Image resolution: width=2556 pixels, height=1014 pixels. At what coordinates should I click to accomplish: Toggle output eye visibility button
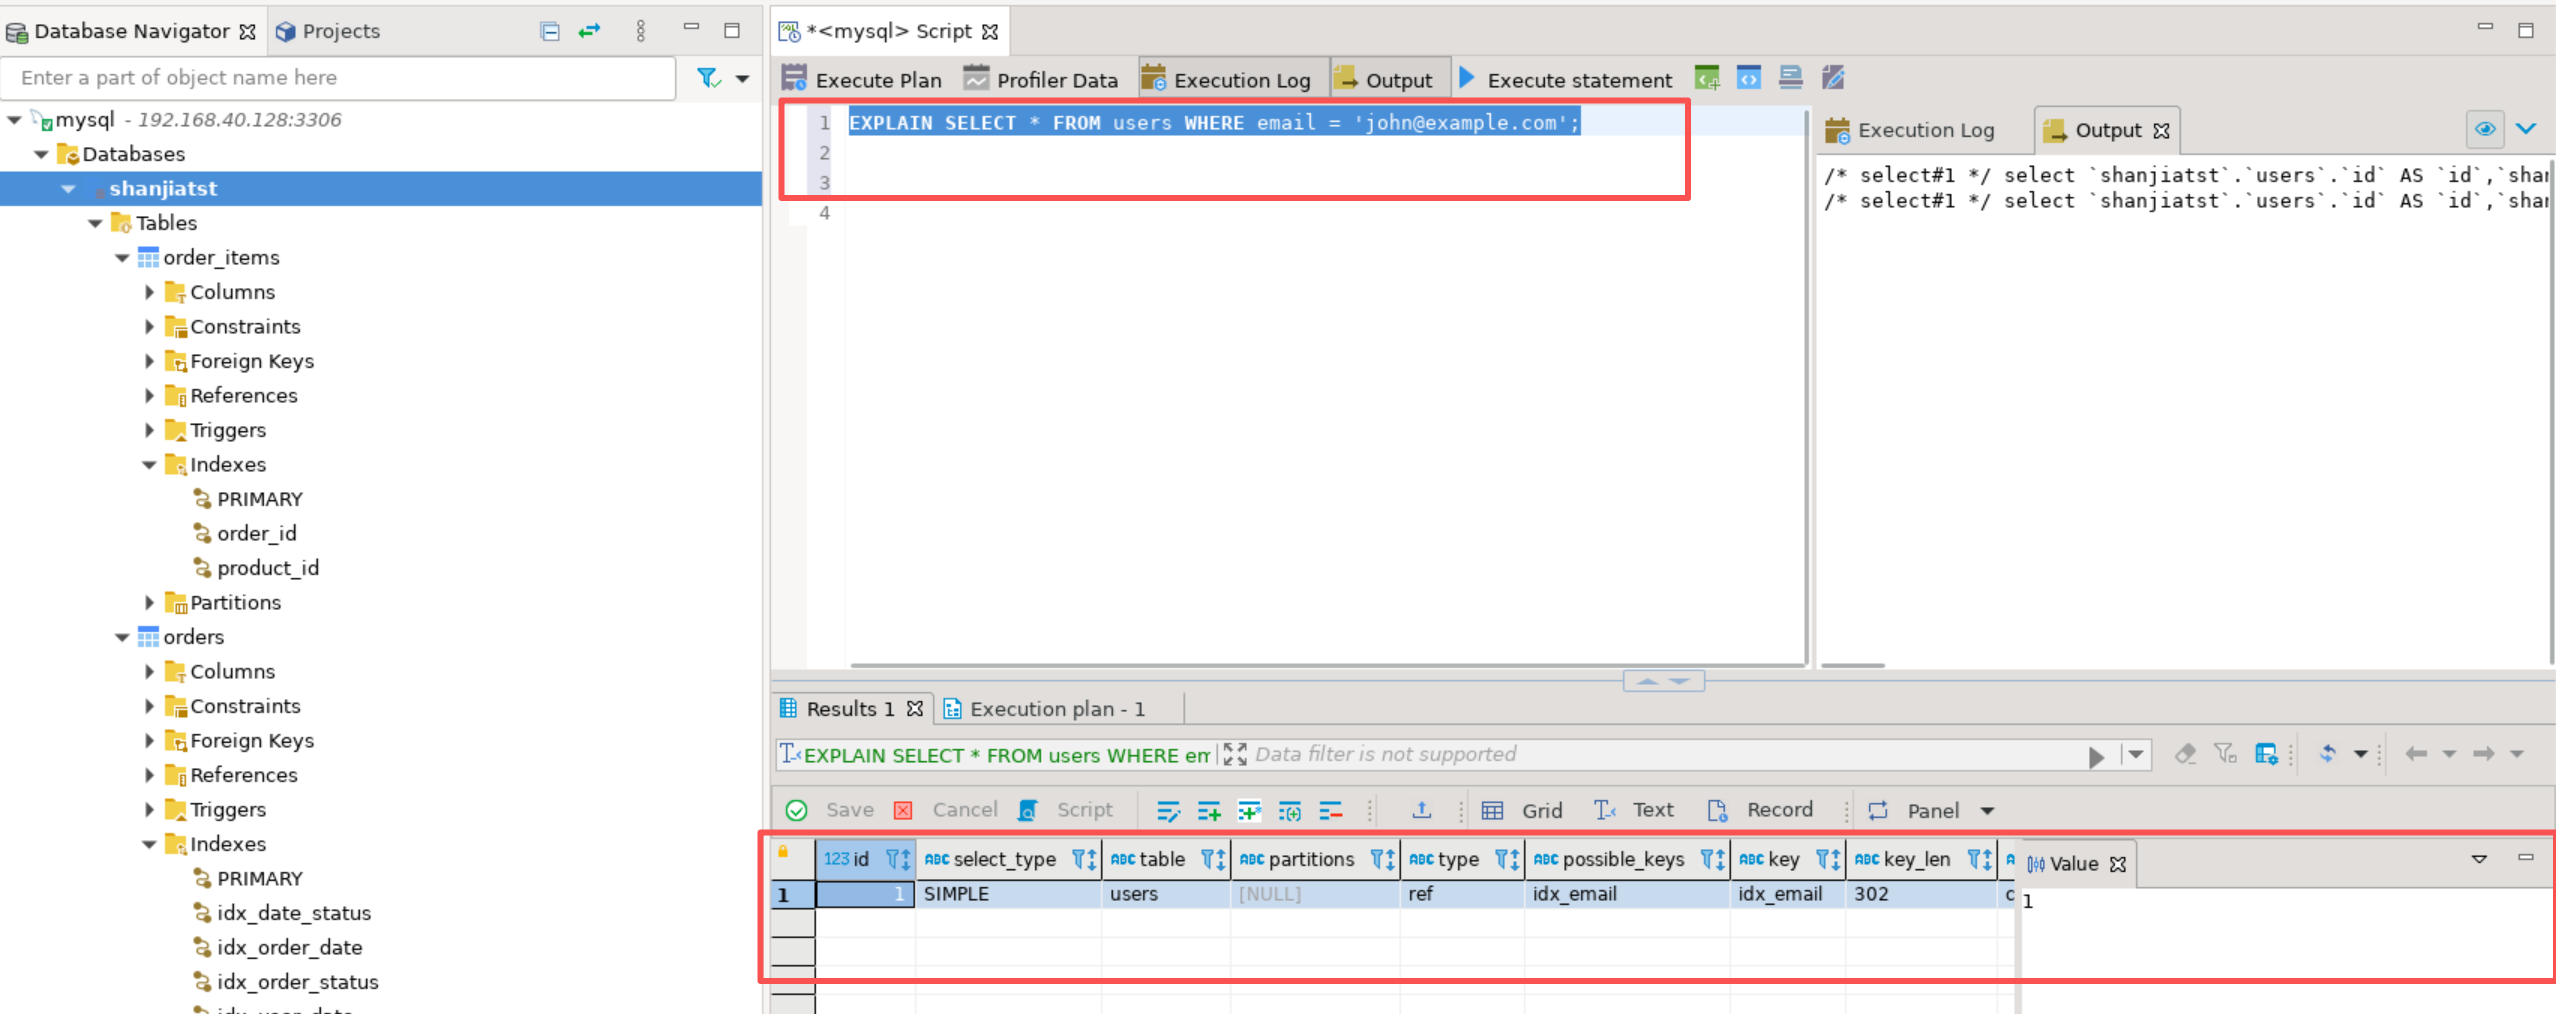2484,129
